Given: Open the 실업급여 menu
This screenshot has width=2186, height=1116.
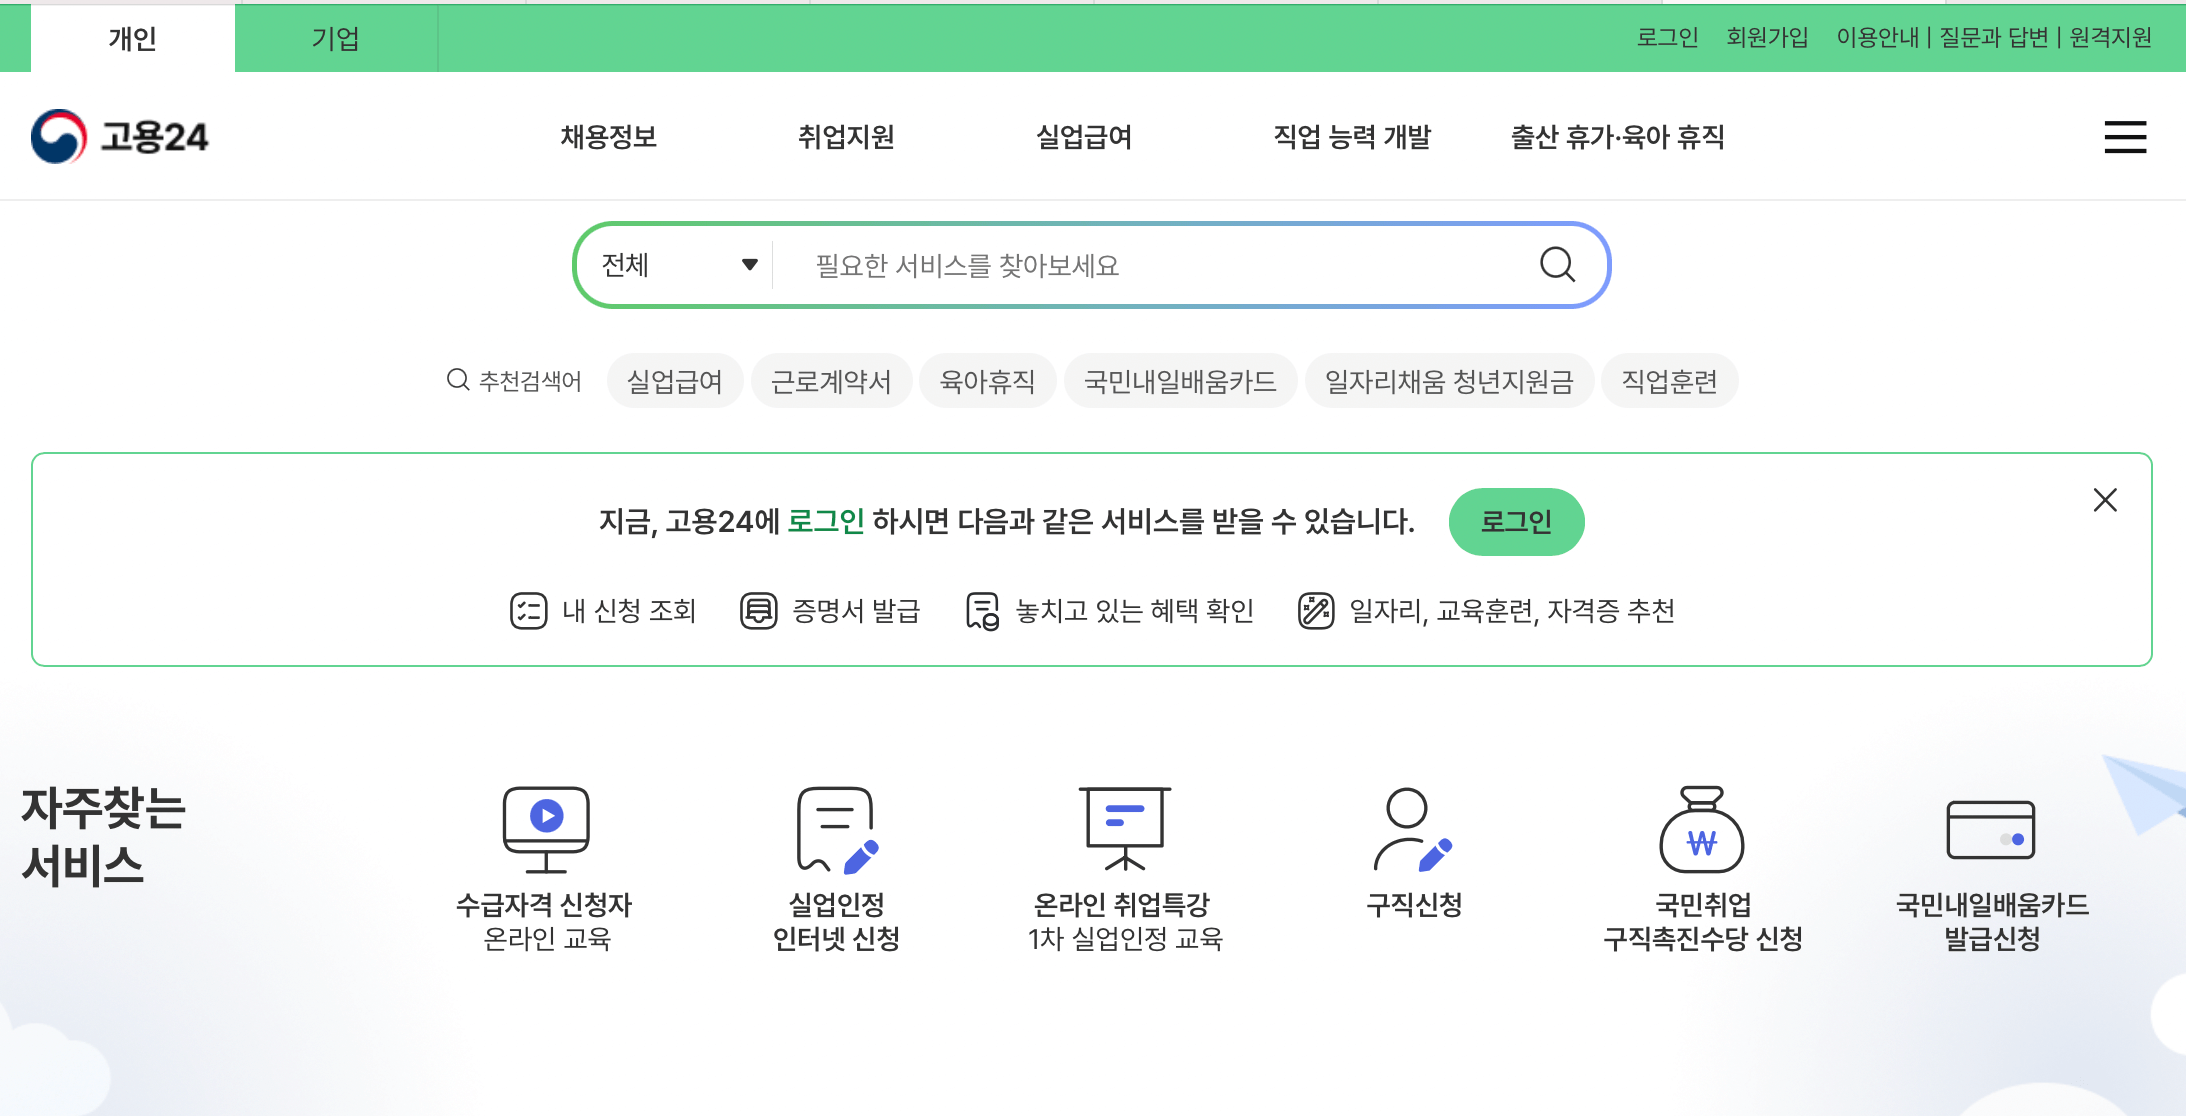Looking at the screenshot, I should click(1083, 137).
